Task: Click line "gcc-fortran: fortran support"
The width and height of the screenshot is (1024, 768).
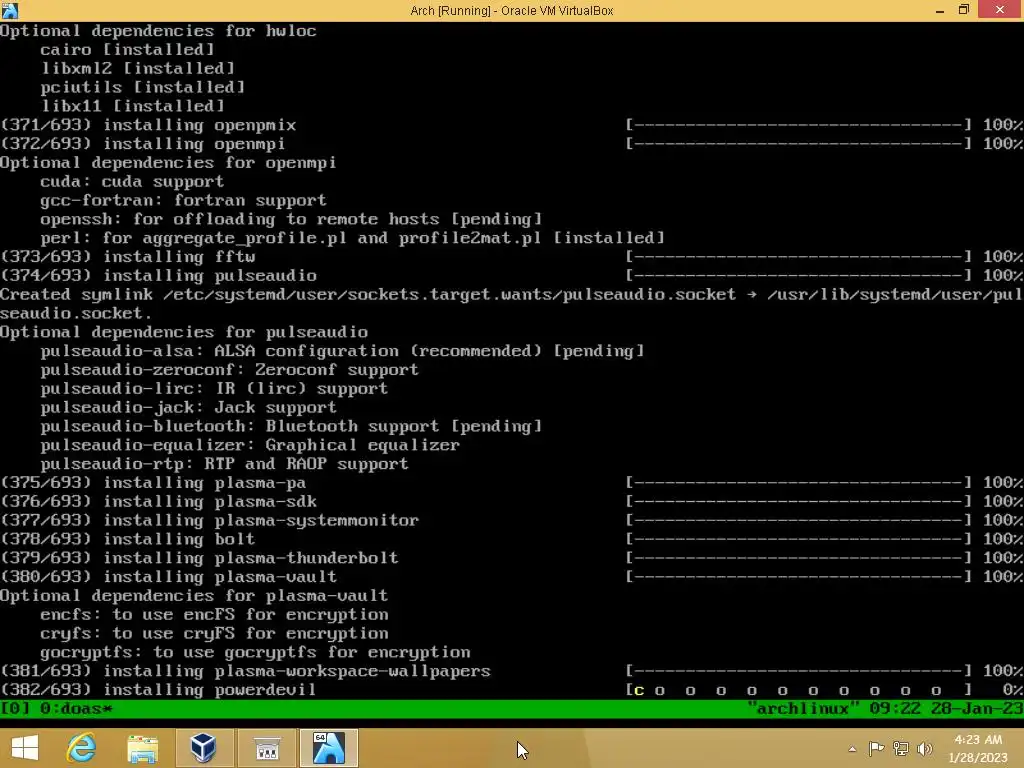Action: [x=183, y=200]
